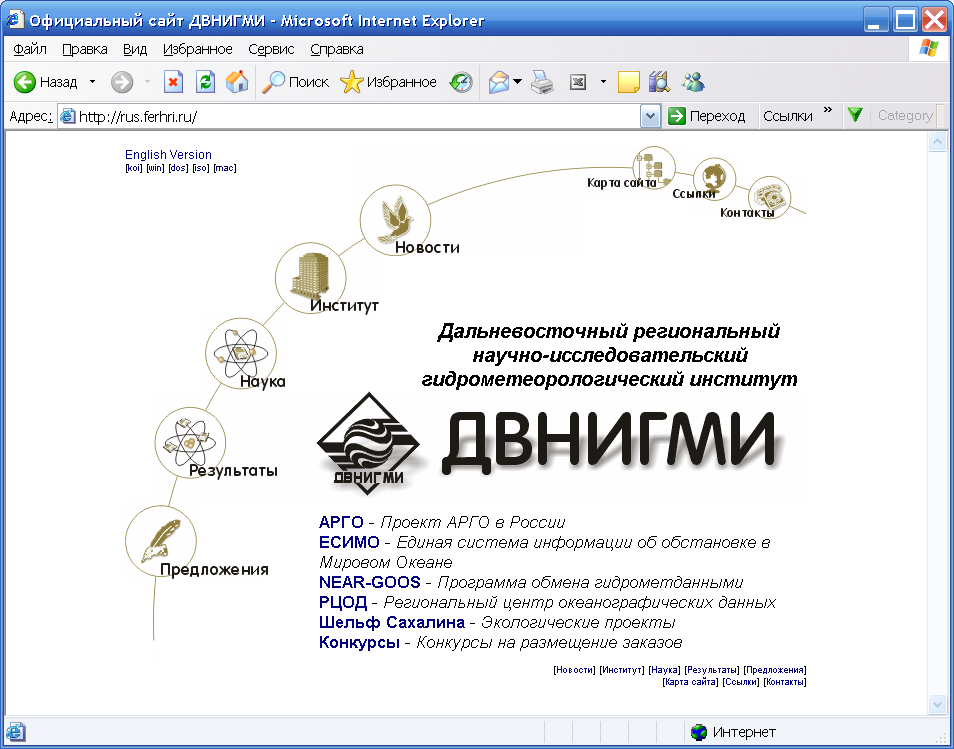Image resolution: width=954 pixels, height=749 pixels.
Task: Expand the address bar dropdown list
Action: pyautogui.click(x=650, y=116)
